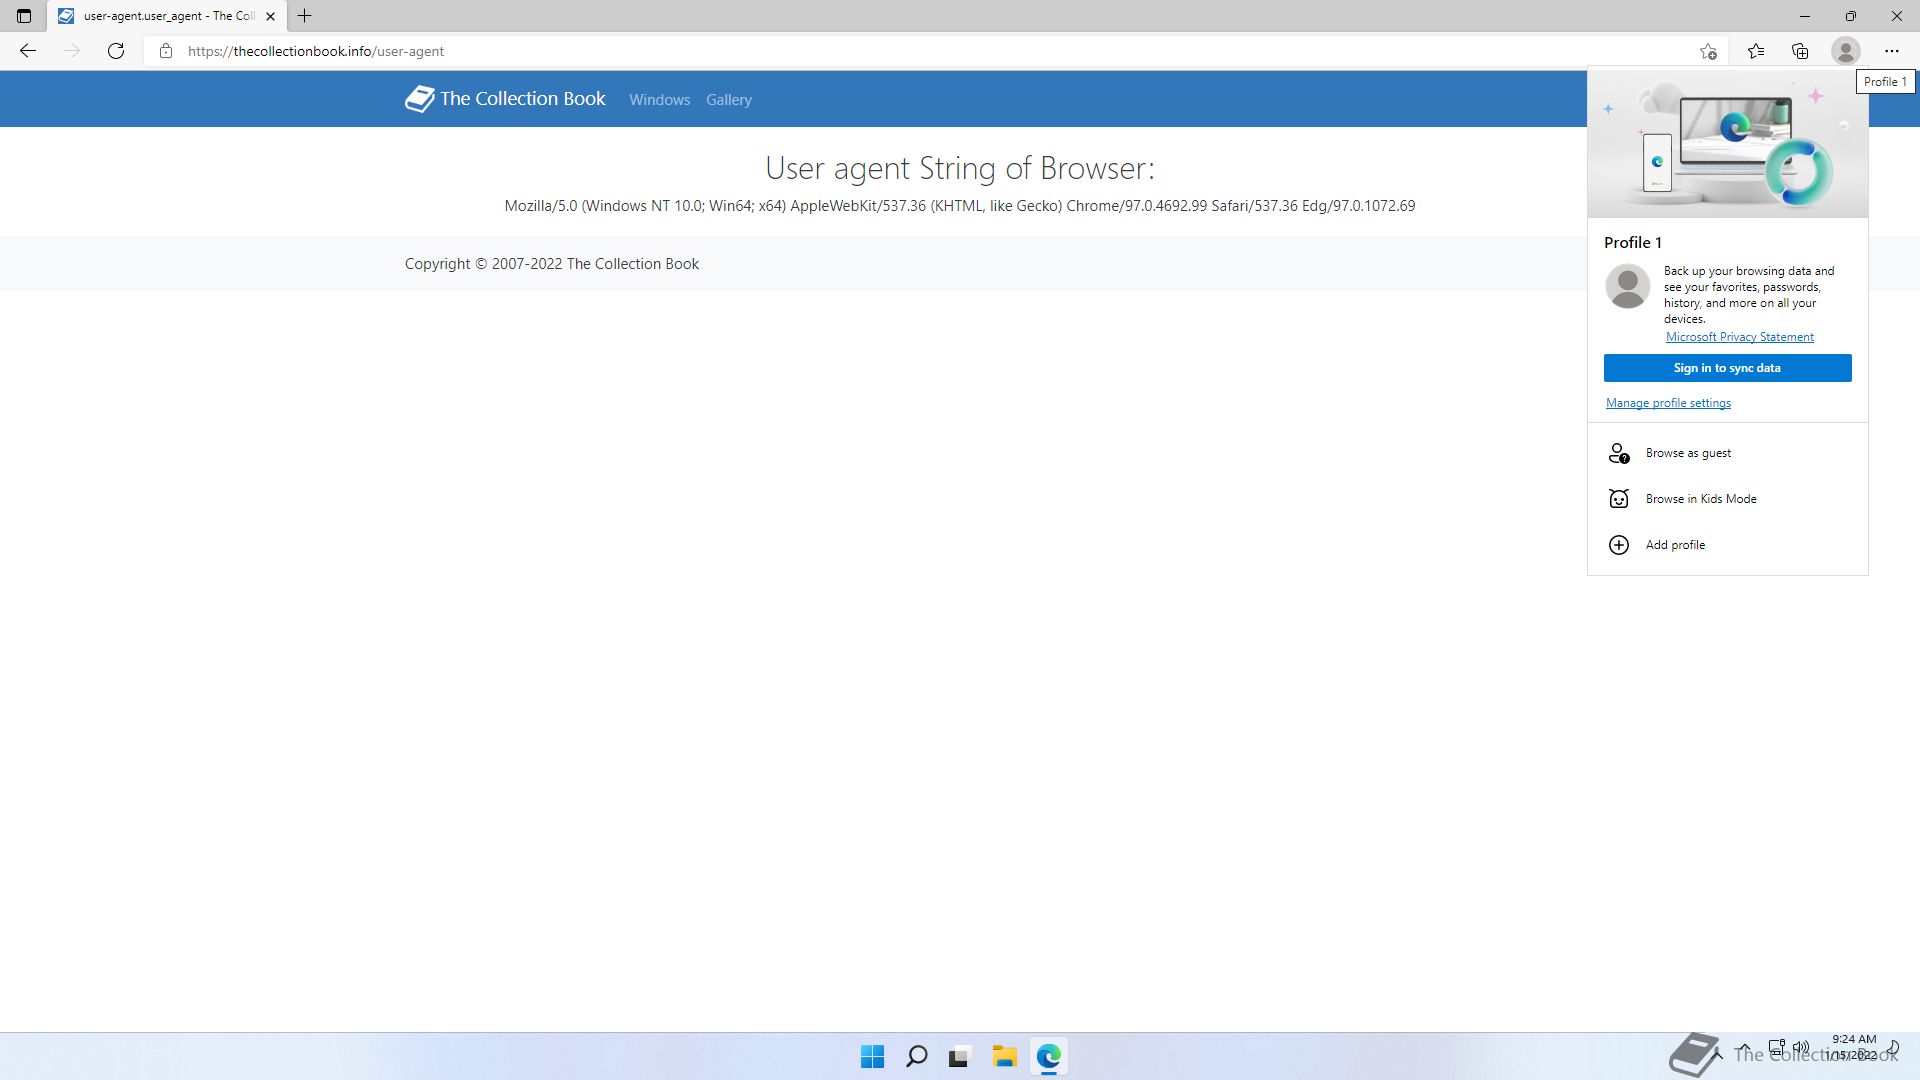The width and height of the screenshot is (1920, 1080).
Task: Click The Collection Book logo
Action: [x=505, y=99]
